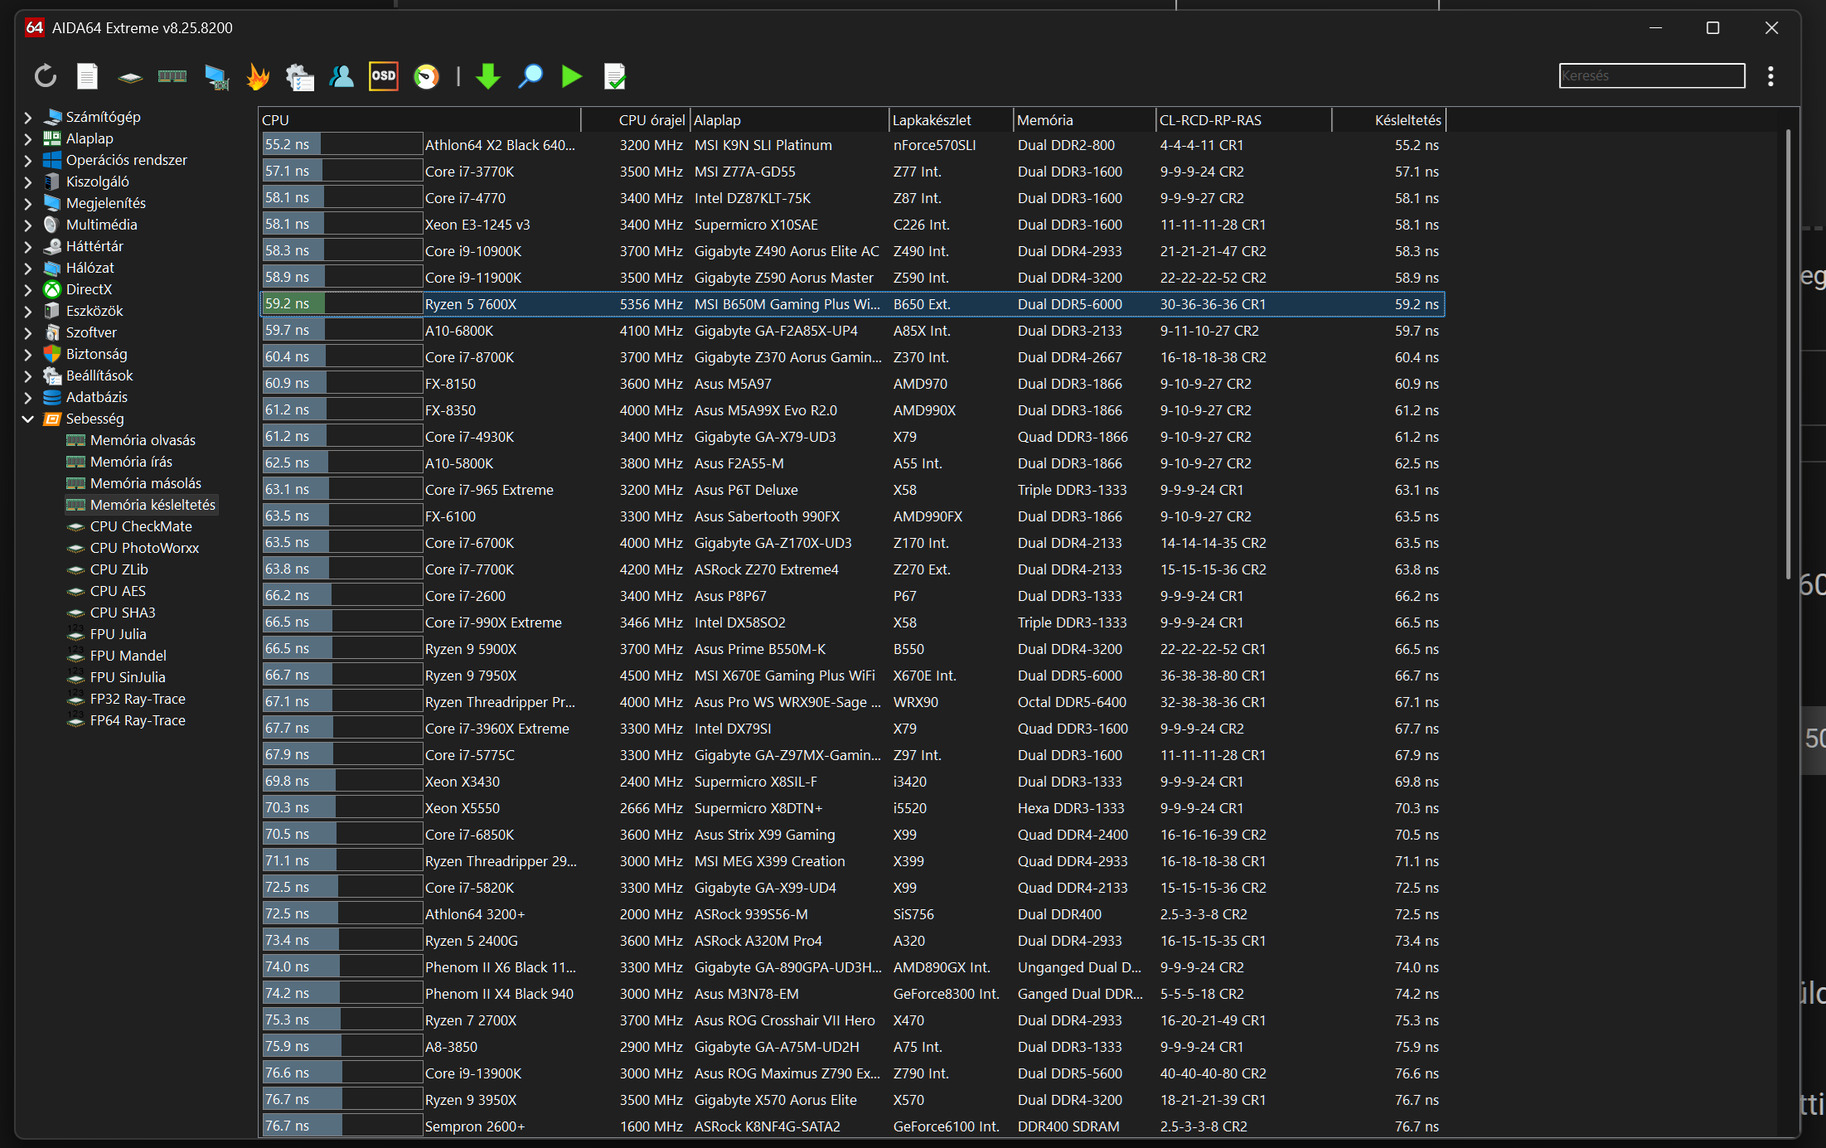Select DirectX in the sidebar tree

pyautogui.click(x=88, y=289)
